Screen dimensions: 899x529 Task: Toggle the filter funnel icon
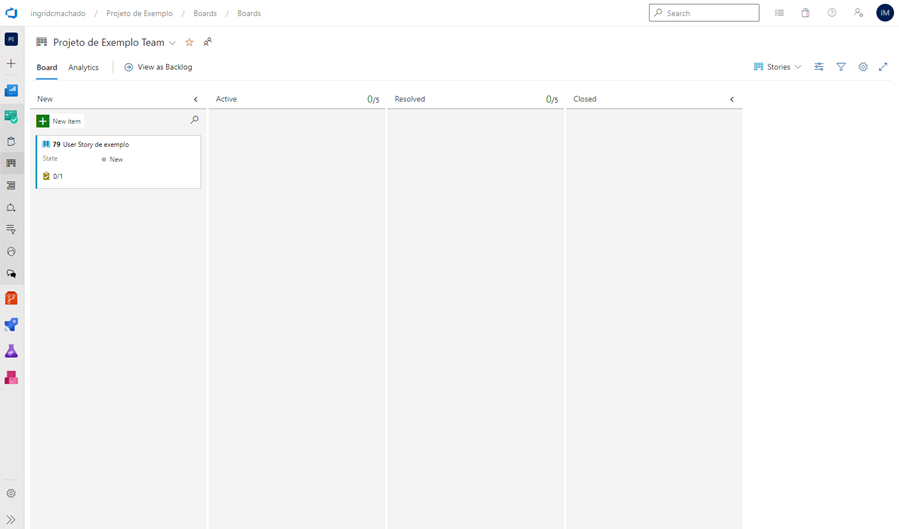[x=841, y=67]
